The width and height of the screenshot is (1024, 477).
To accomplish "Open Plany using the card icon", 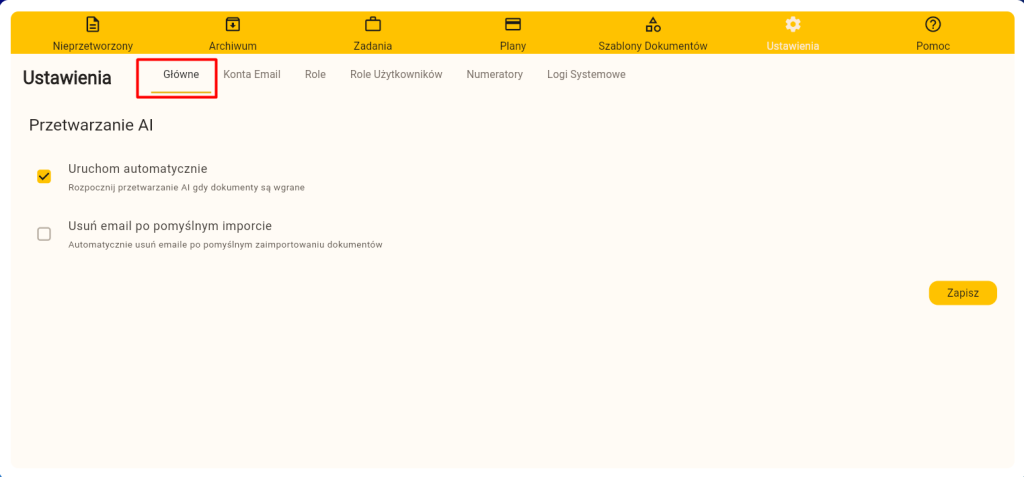I will 512,24.
